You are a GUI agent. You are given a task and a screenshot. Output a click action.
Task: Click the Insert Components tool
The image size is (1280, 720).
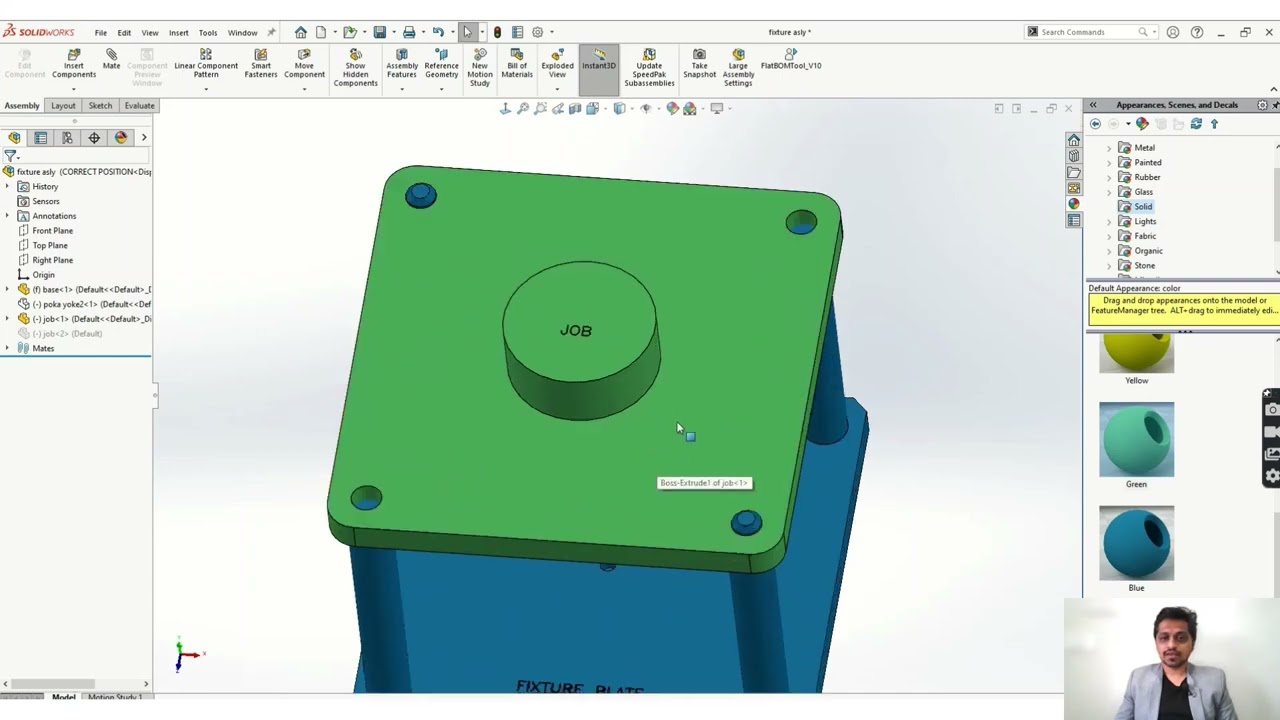(x=74, y=63)
